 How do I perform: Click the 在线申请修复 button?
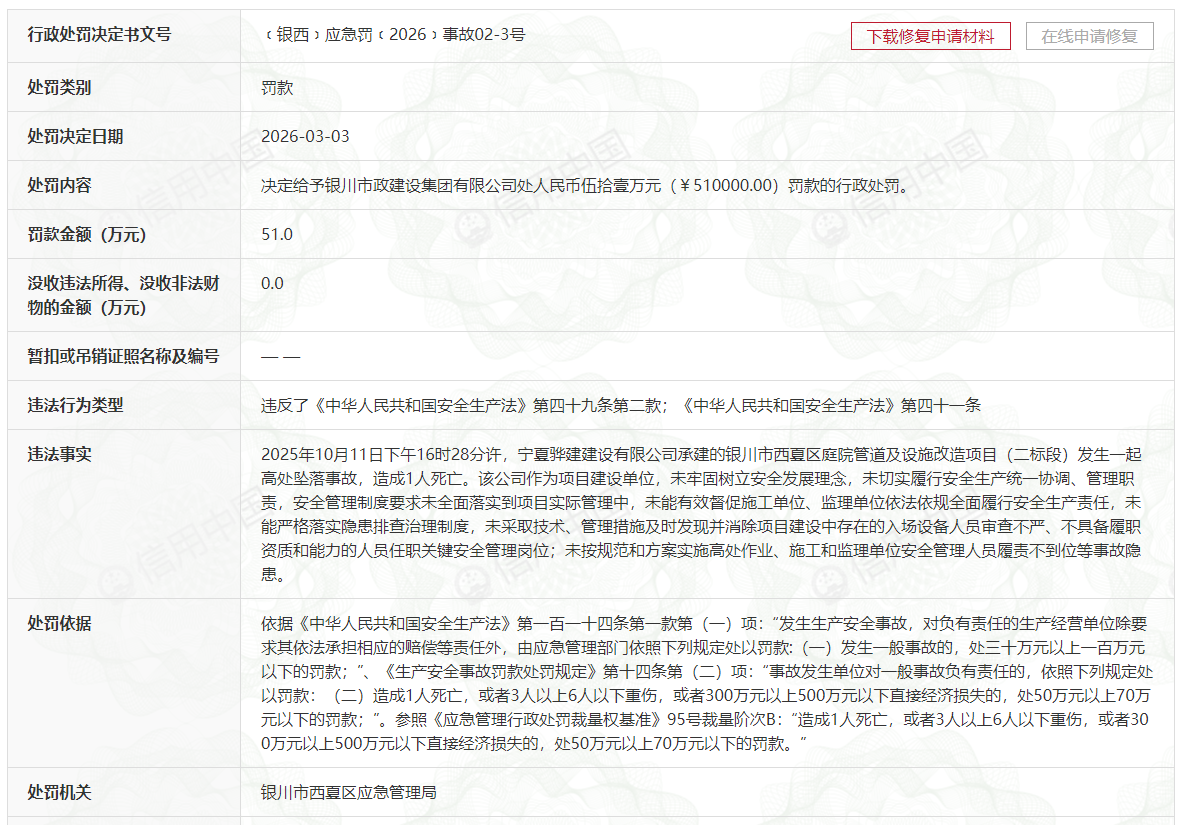(1089, 36)
